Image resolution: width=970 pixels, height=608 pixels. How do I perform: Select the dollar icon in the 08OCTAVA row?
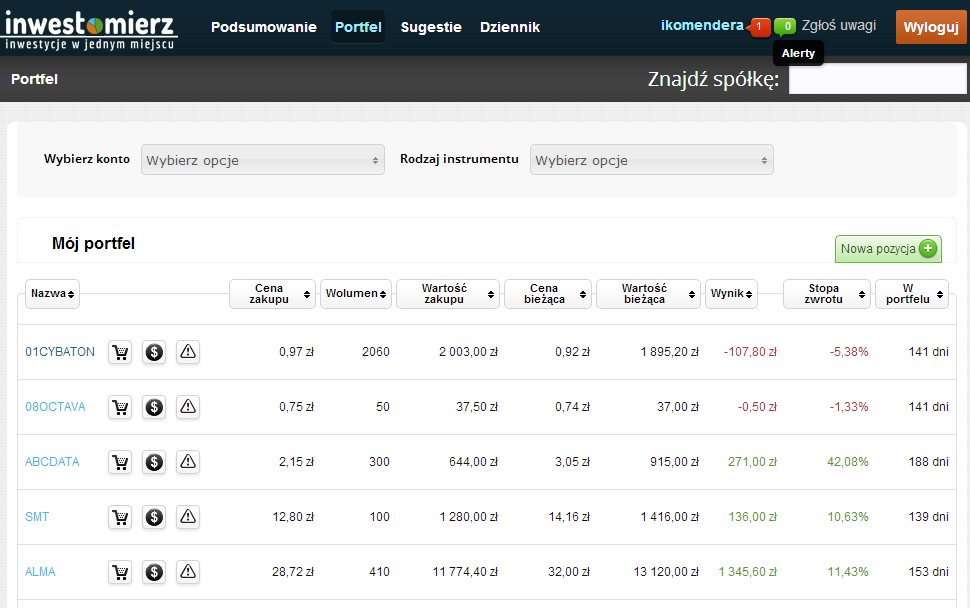coord(154,407)
